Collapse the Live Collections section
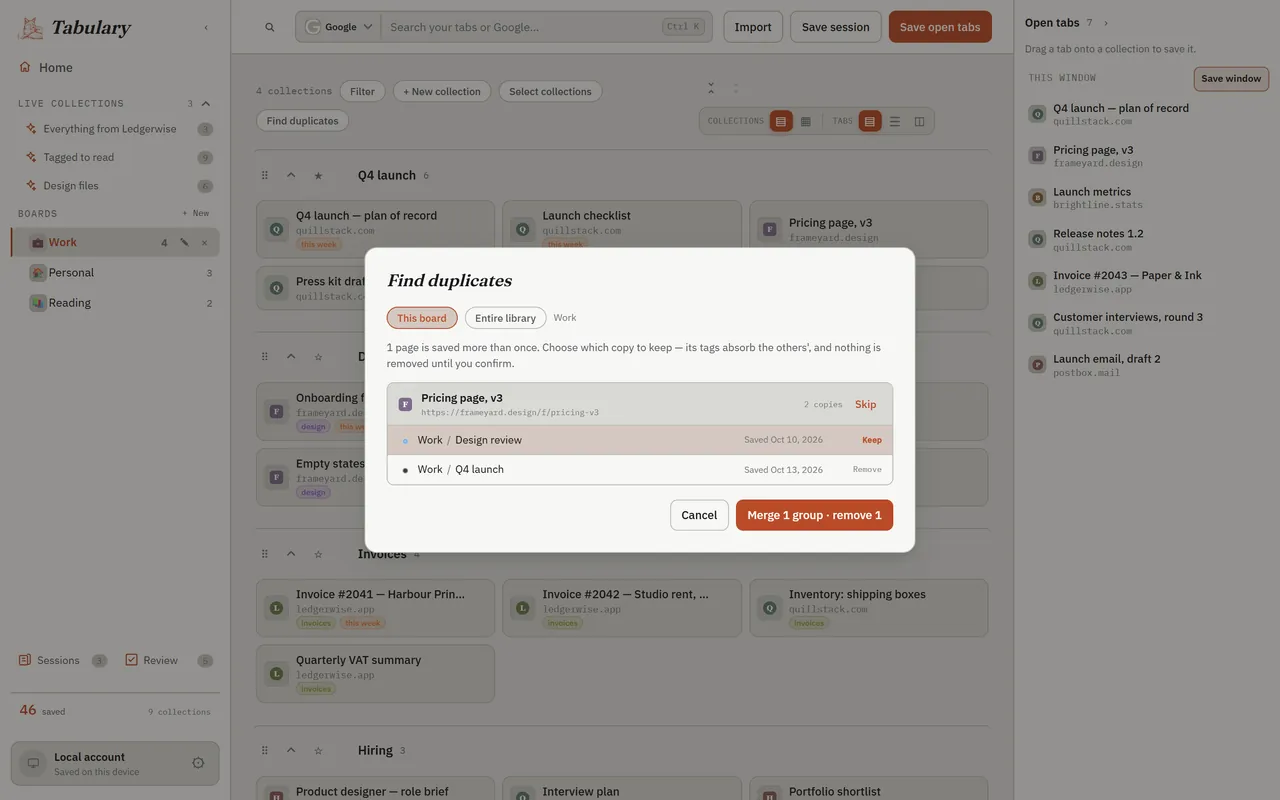The image size is (1280, 800). pyautogui.click(x=206, y=103)
